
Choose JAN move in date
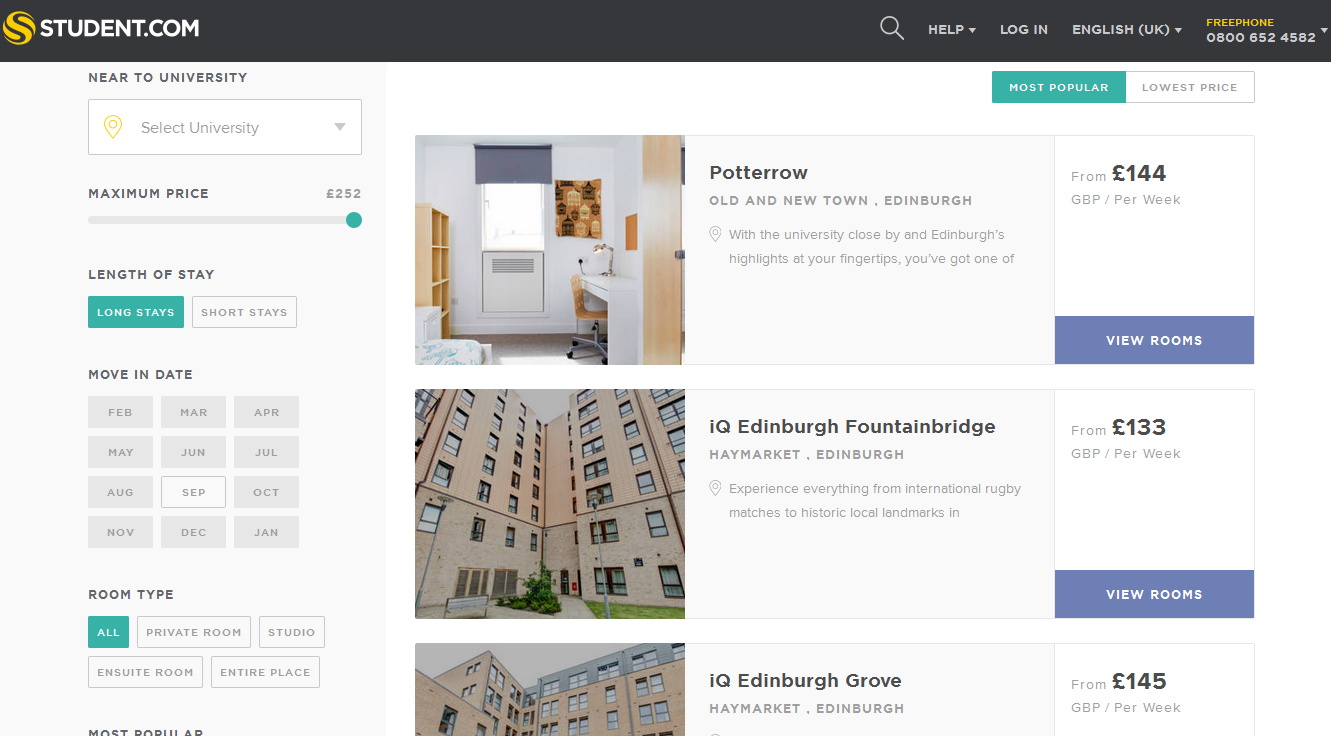pos(266,532)
